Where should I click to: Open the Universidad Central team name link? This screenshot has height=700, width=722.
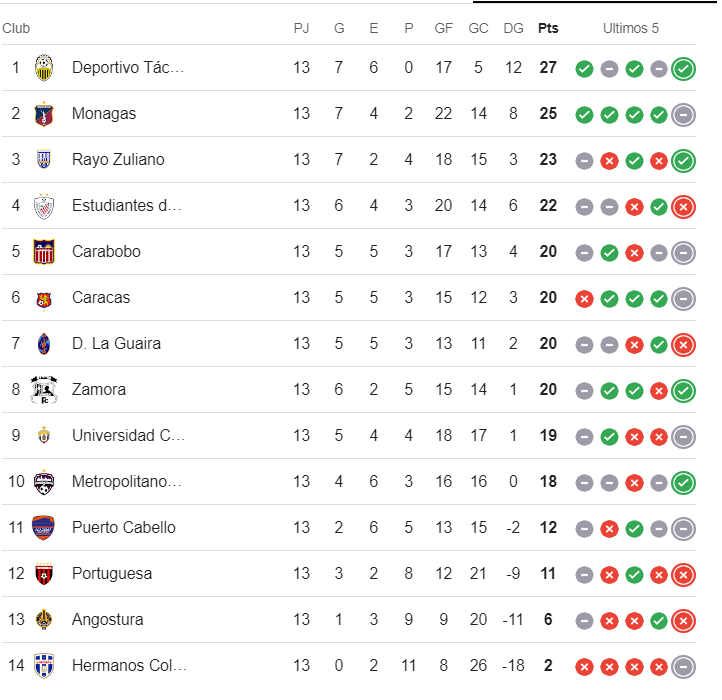click(x=129, y=436)
